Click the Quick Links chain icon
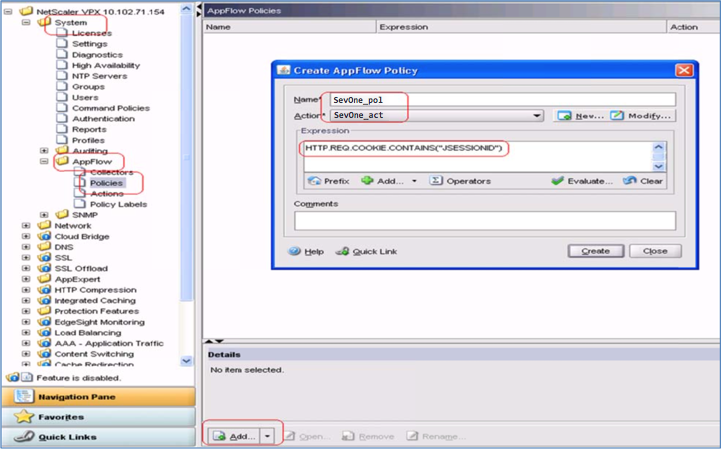 point(23,436)
